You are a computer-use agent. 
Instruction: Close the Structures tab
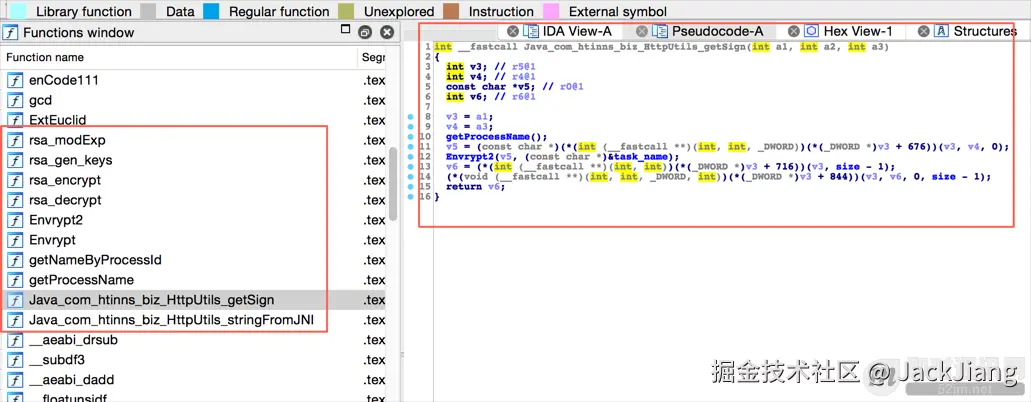pos(924,31)
